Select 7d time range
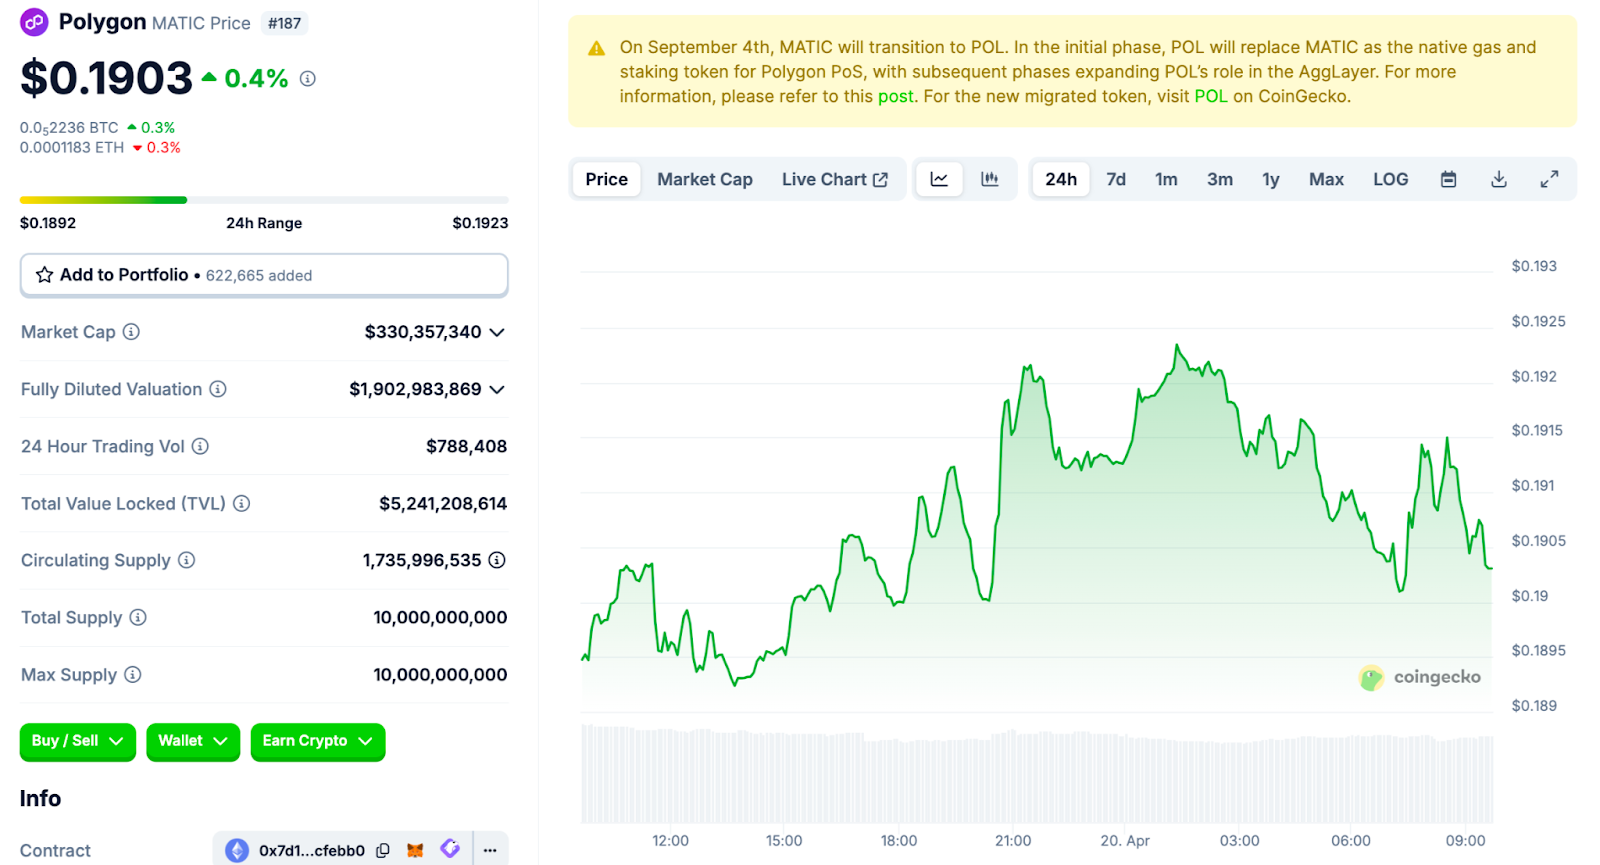This screenshot has height=865, width=1600. [1116, 179]
